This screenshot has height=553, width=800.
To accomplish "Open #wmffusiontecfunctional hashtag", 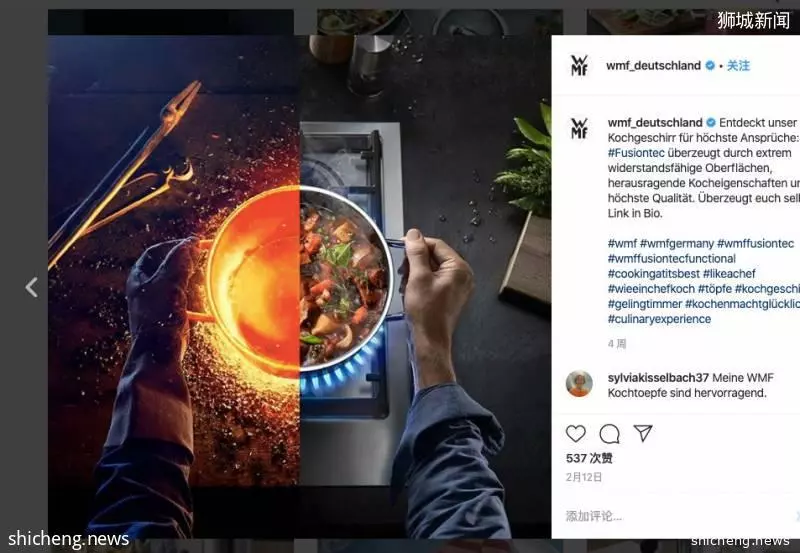I will 671,258.
